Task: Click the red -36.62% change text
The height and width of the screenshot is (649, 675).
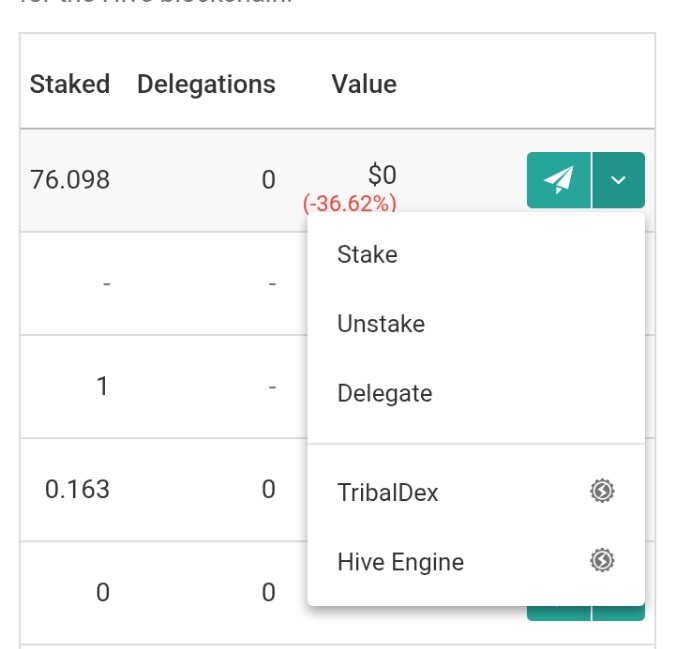Action: click(x=350, y=203)
